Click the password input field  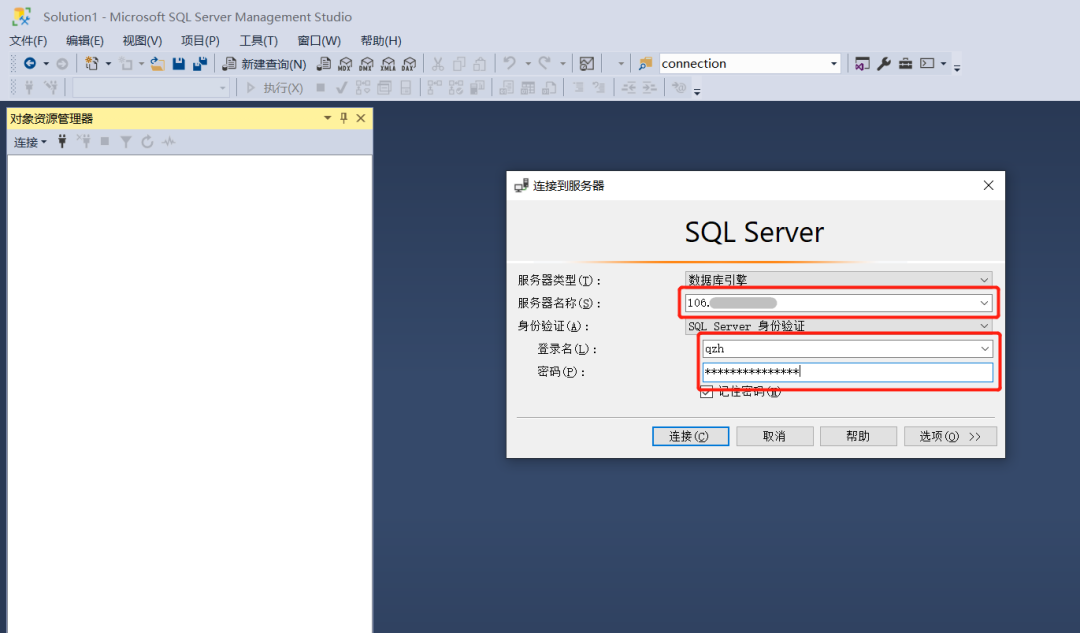pos(847,372)
